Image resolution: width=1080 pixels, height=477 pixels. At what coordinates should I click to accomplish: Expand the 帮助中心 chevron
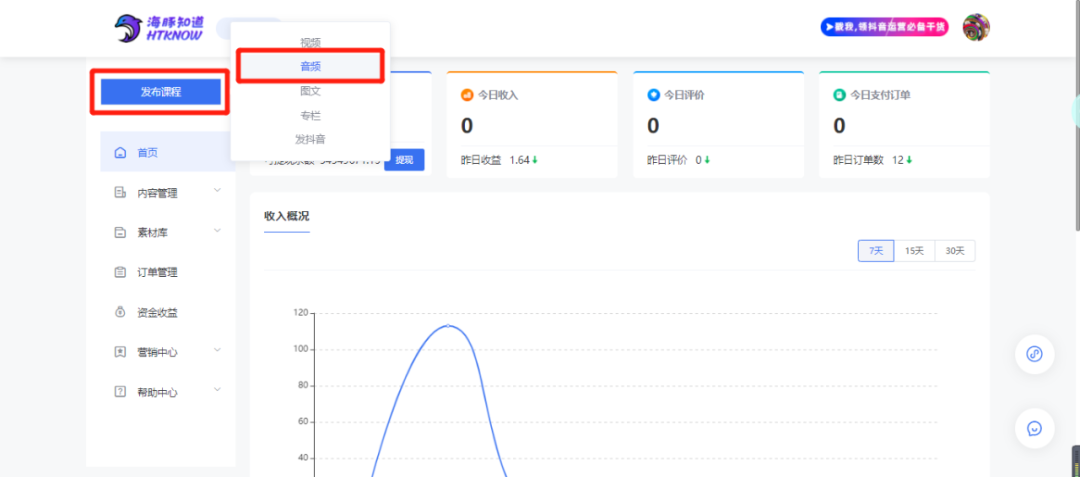click(x=218, y=390)
